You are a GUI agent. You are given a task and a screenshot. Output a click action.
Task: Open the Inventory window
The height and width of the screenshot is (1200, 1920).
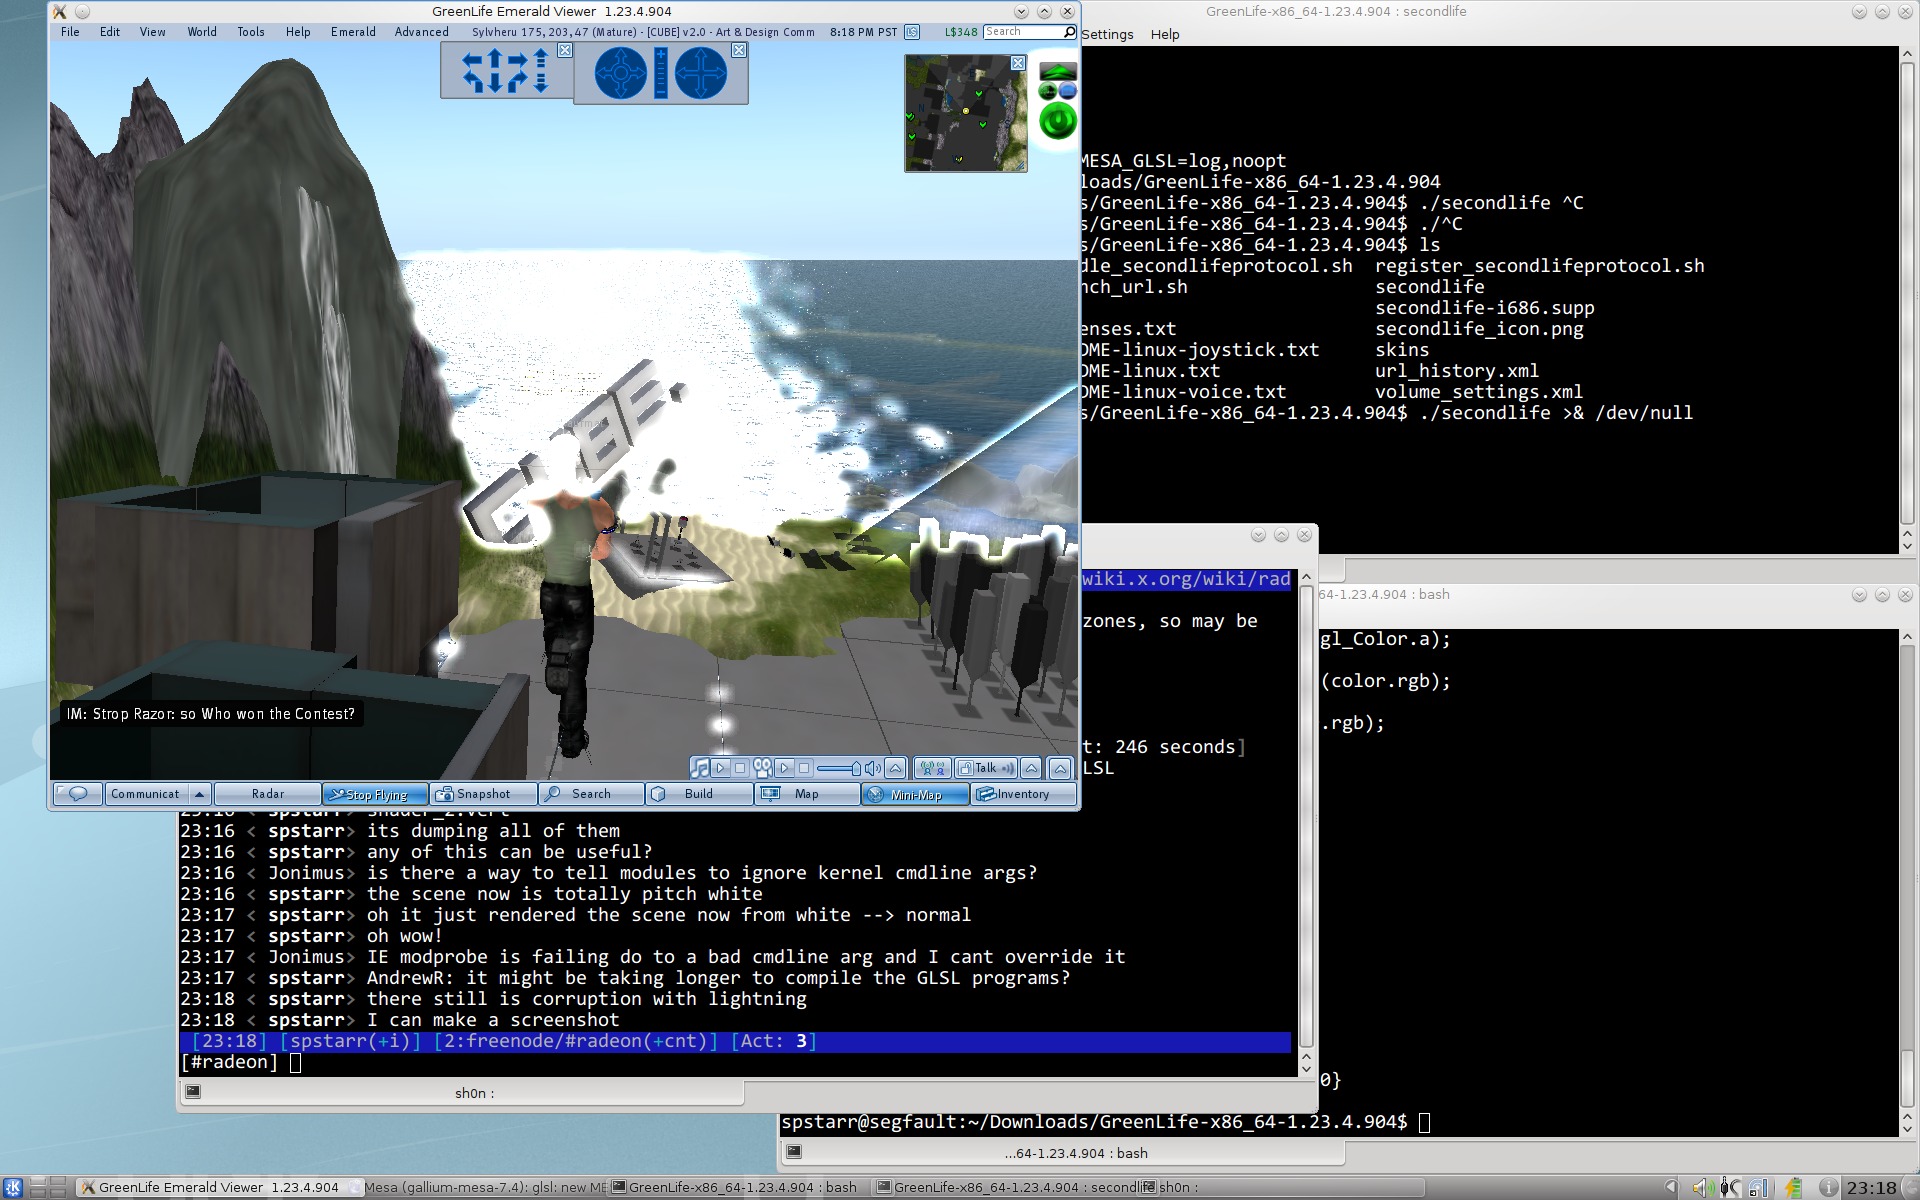click(x=1024, y=794)
